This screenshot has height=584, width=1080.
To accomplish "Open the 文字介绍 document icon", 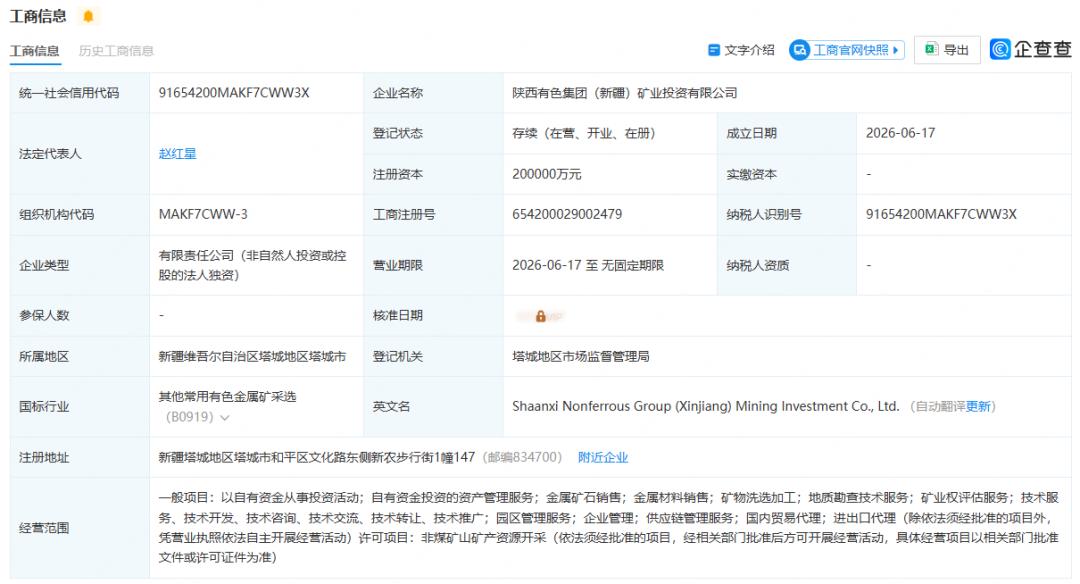I will (714, 50).
